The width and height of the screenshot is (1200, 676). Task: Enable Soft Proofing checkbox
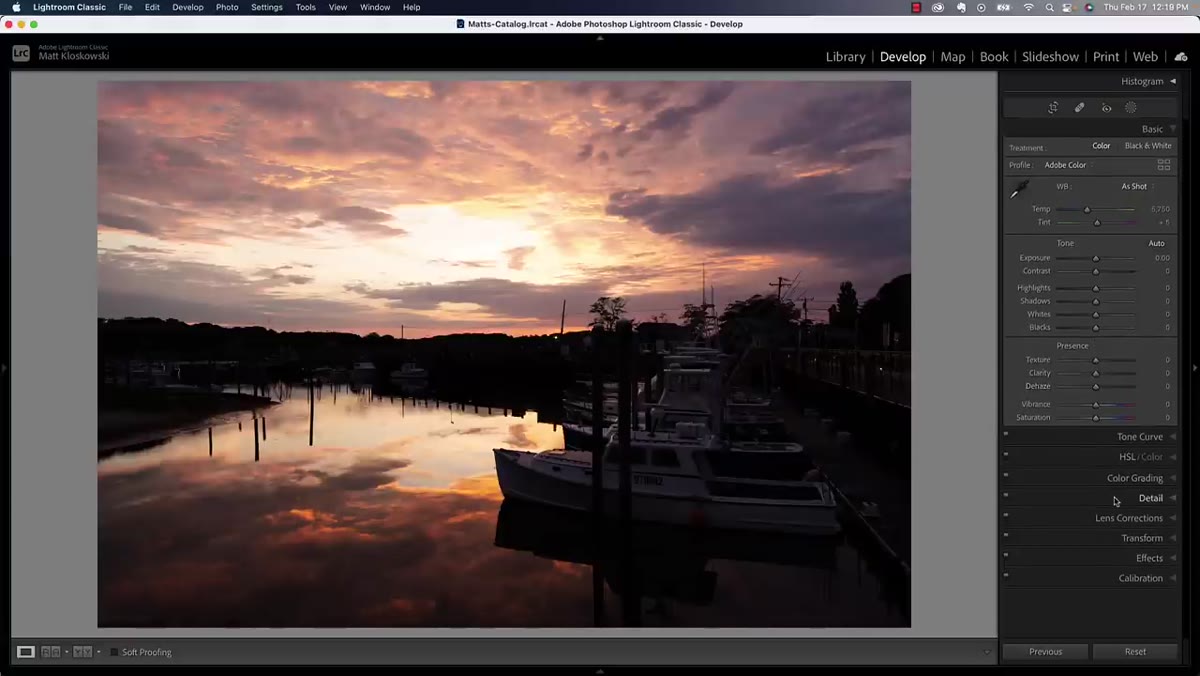[114, 652]
